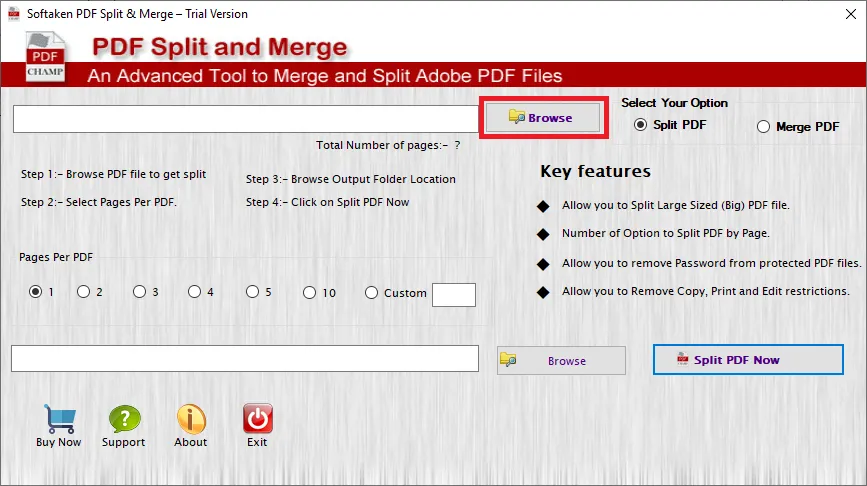This screenshot has height=486, width=867.
Task: Choose 1 page per PDF
Action: coord(35,291)
